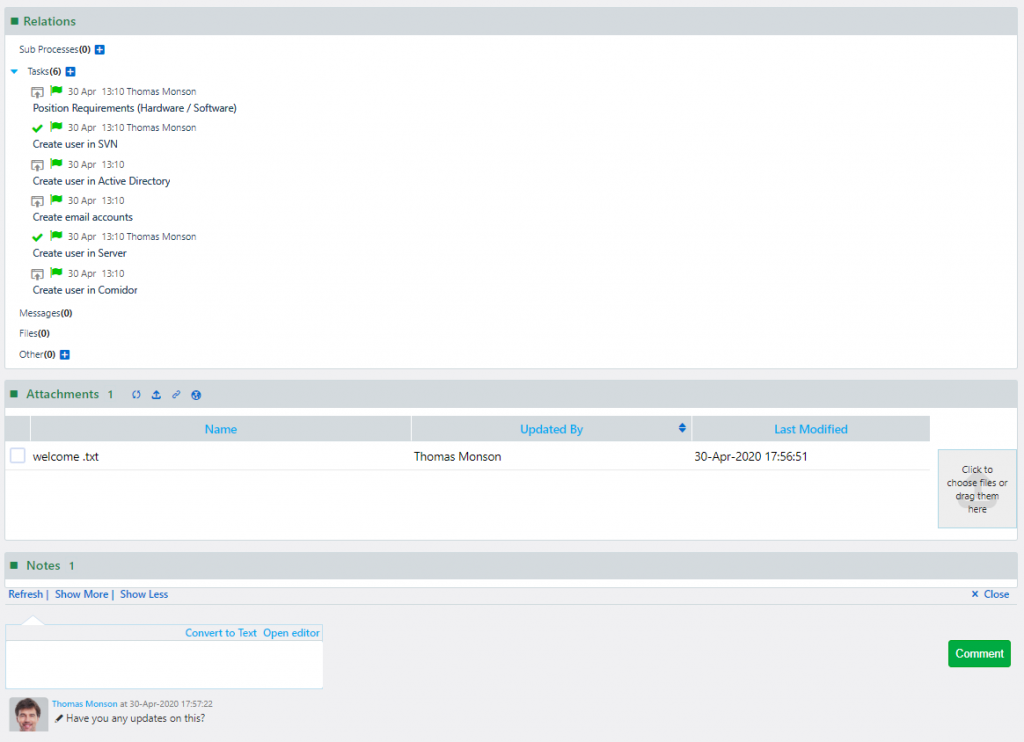
Task: Upload a file with the upload icon
Action: point(157,394)
